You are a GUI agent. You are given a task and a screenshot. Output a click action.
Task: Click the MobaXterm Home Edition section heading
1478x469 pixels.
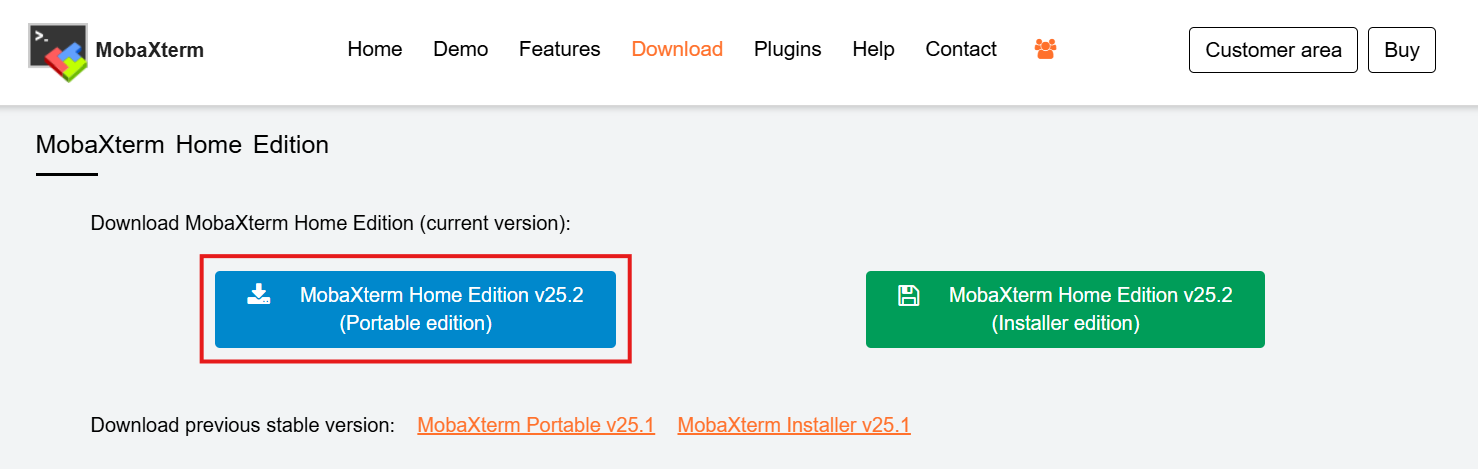(182, 145)
